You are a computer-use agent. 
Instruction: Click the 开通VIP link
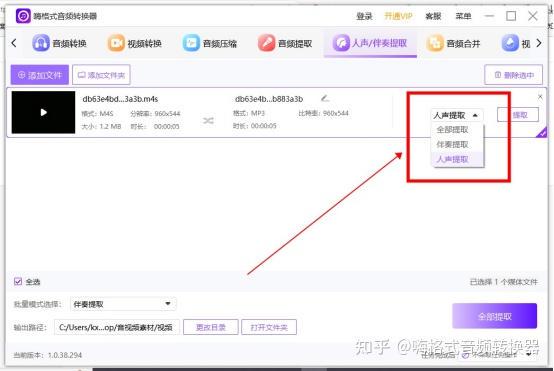coord(399,16)
